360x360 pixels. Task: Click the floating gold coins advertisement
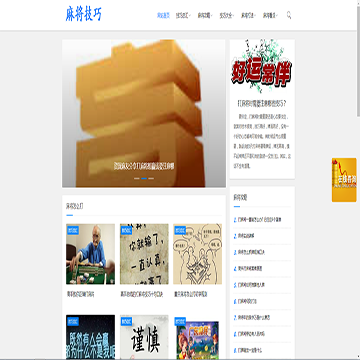point(344,180)
